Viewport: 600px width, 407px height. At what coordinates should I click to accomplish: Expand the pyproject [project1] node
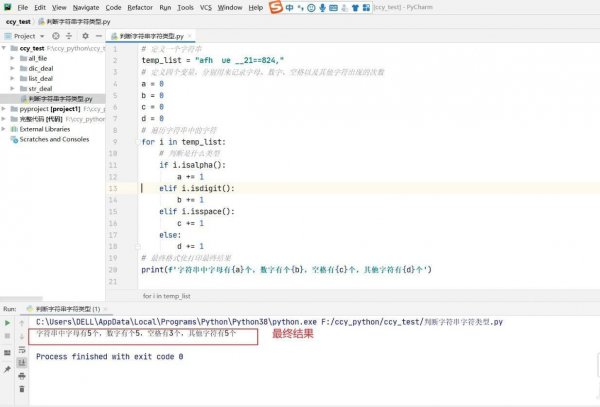pyautogui.click(x=4, y=109)
